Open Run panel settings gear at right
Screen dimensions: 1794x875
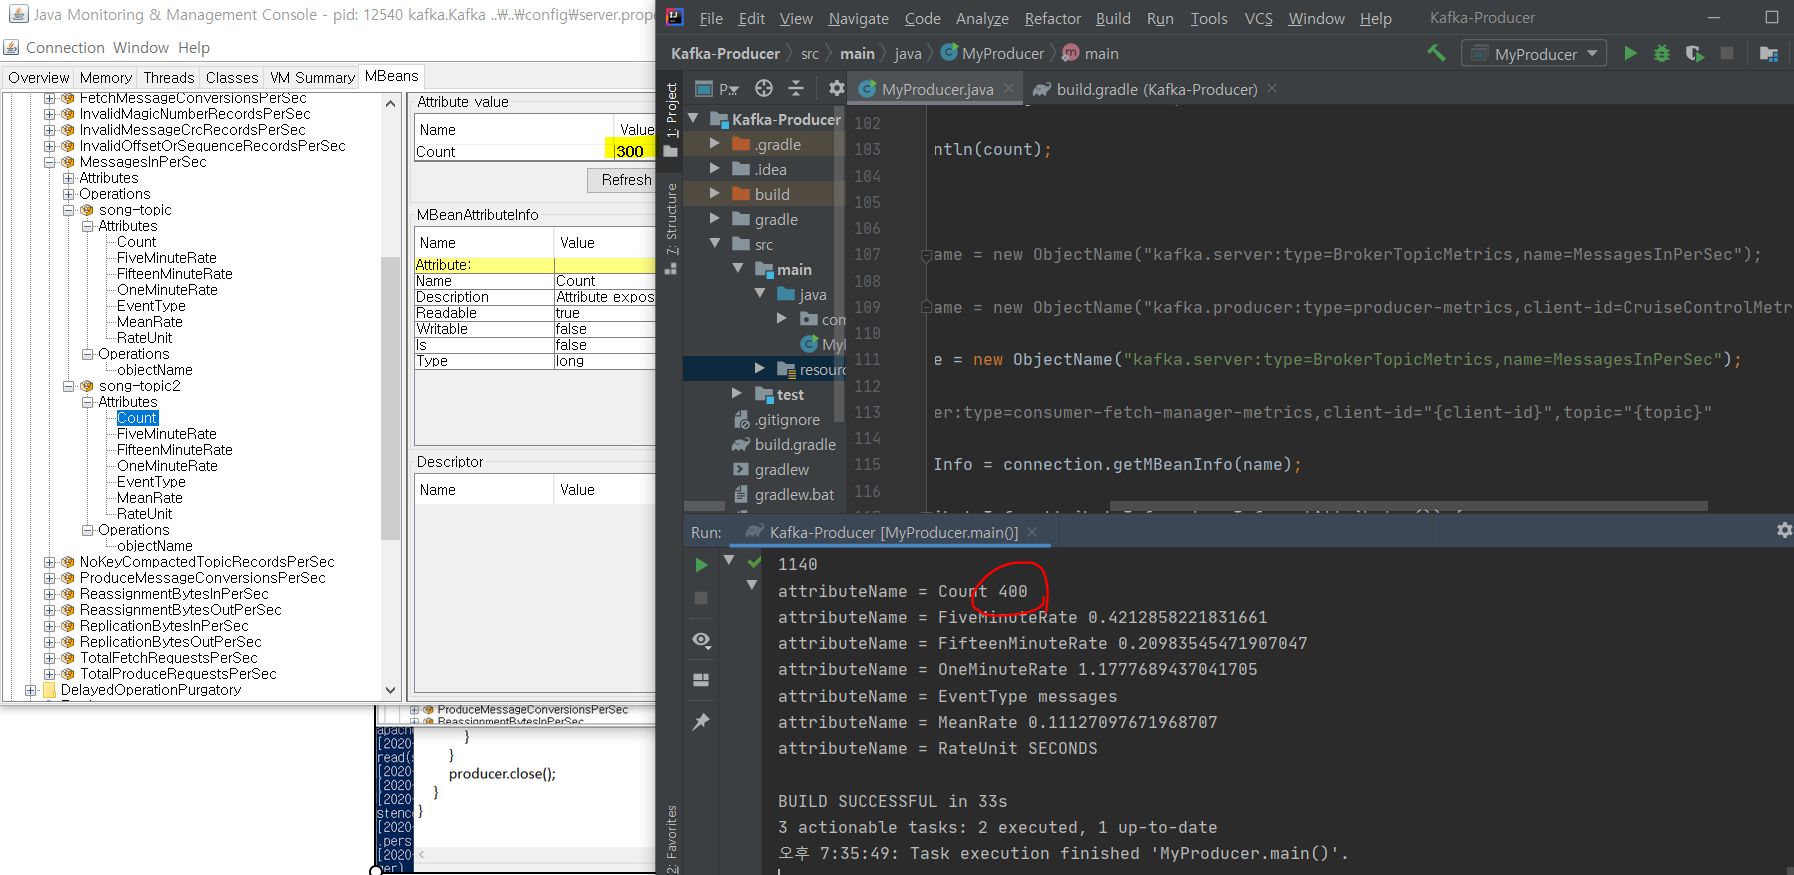tap(1784, 530)
